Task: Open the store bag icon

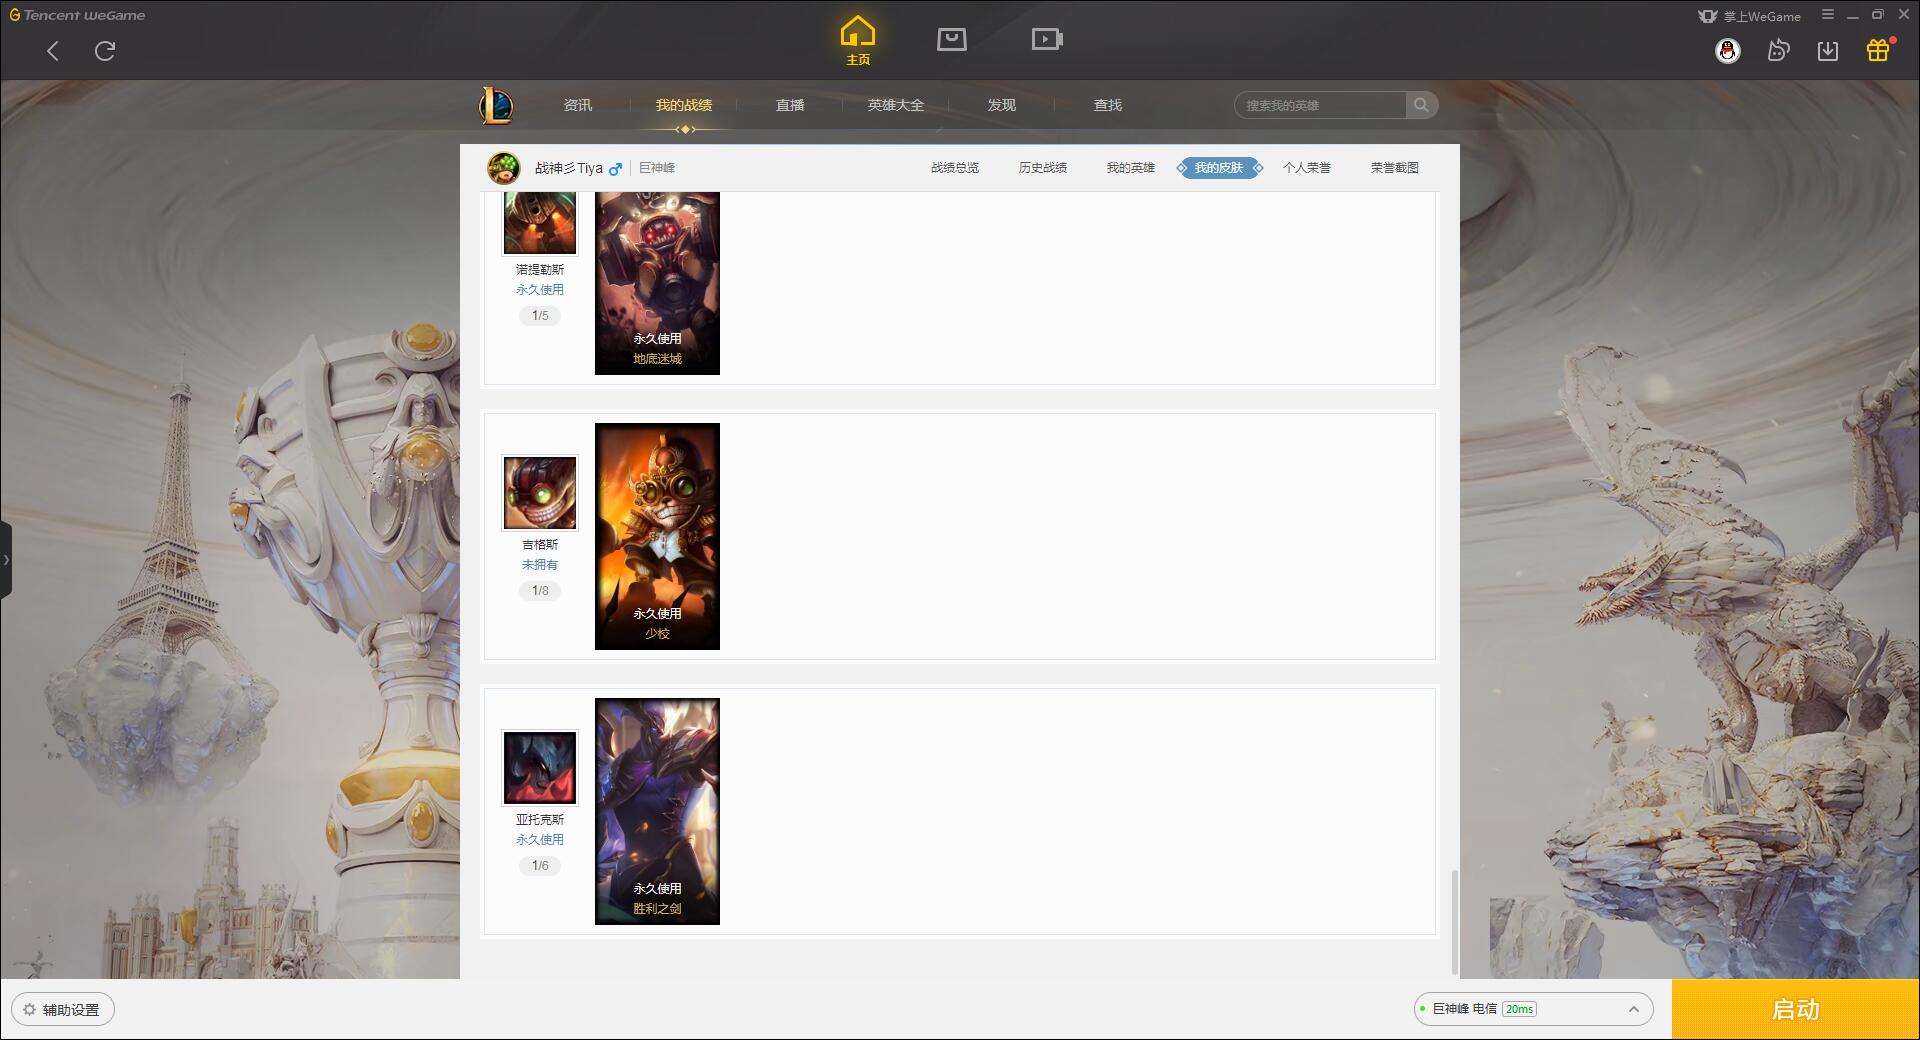Action: pos(952,39)
